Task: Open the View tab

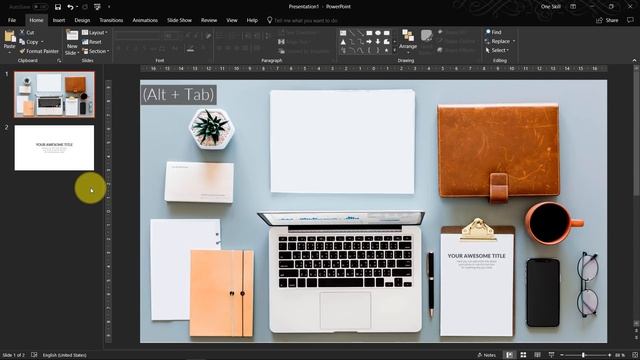Action: point(232,20)
